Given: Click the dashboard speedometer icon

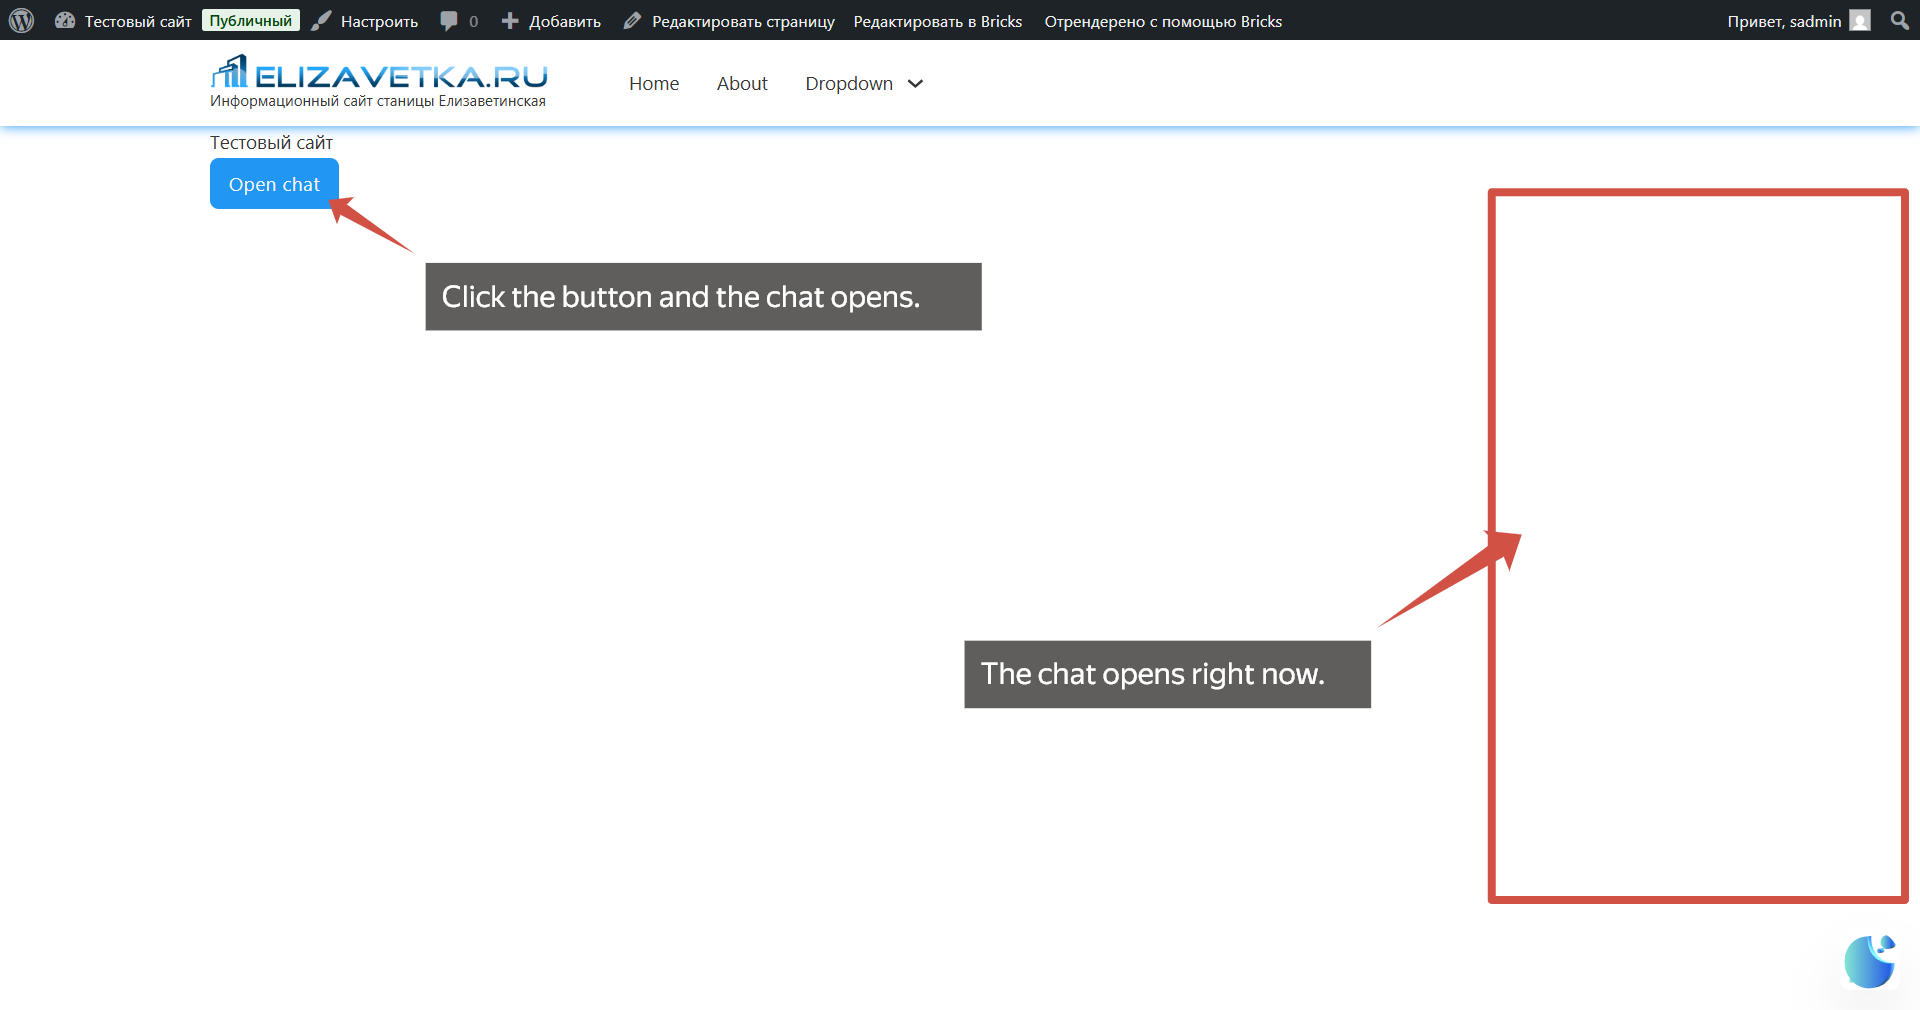Looking at the screenshot, I should click(x=65, y=20).
